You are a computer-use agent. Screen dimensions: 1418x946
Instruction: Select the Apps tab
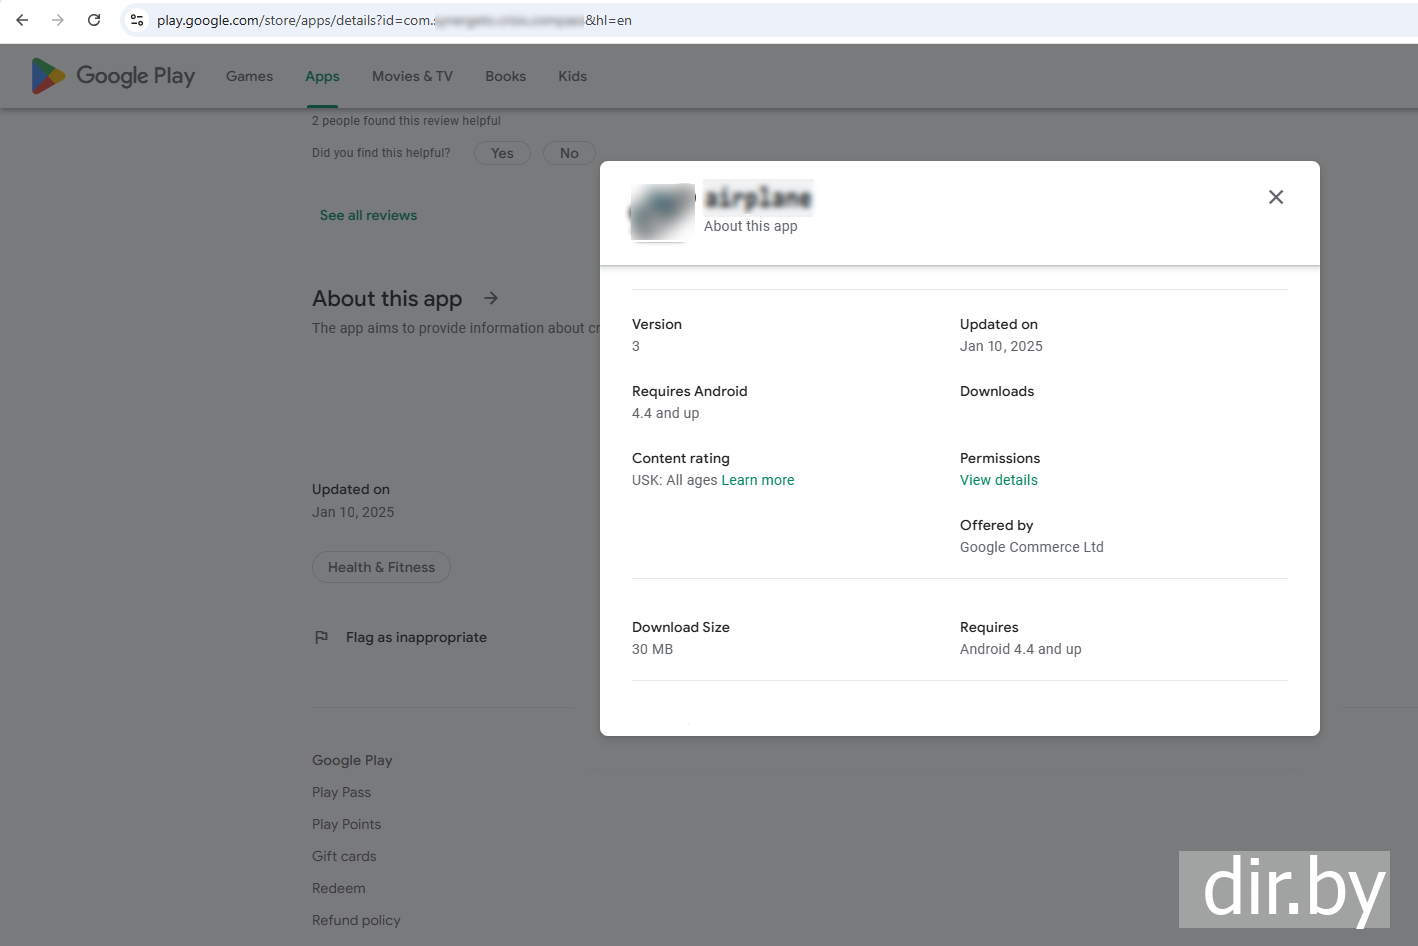322,76
